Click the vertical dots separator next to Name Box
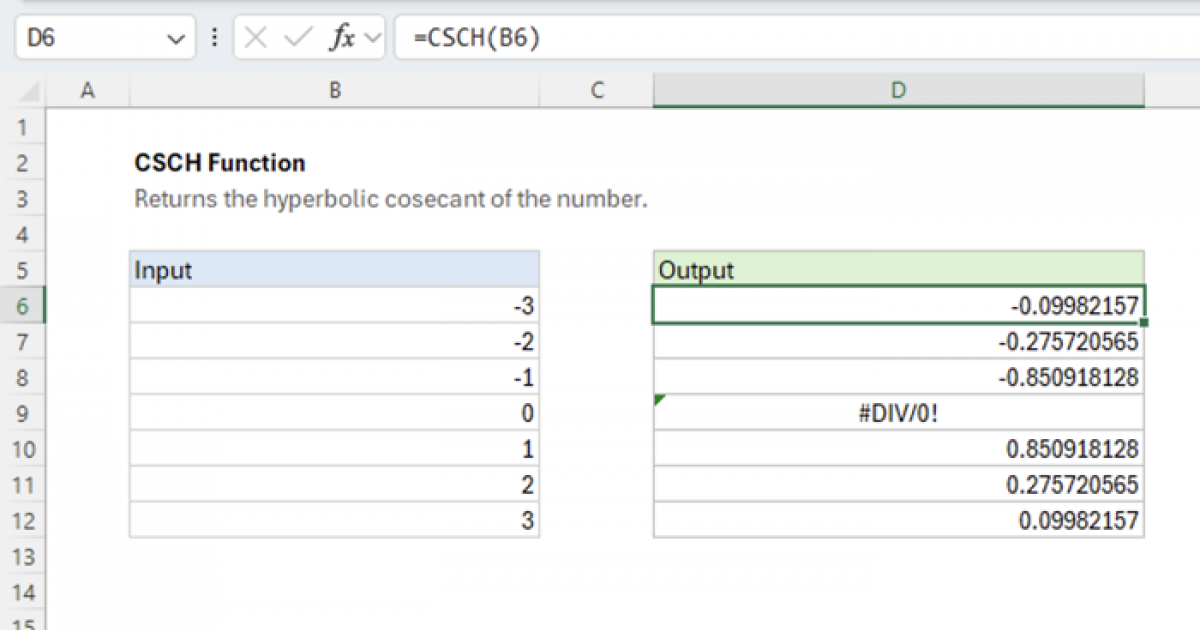The image size is (1200, 630). tap(215, 38)
